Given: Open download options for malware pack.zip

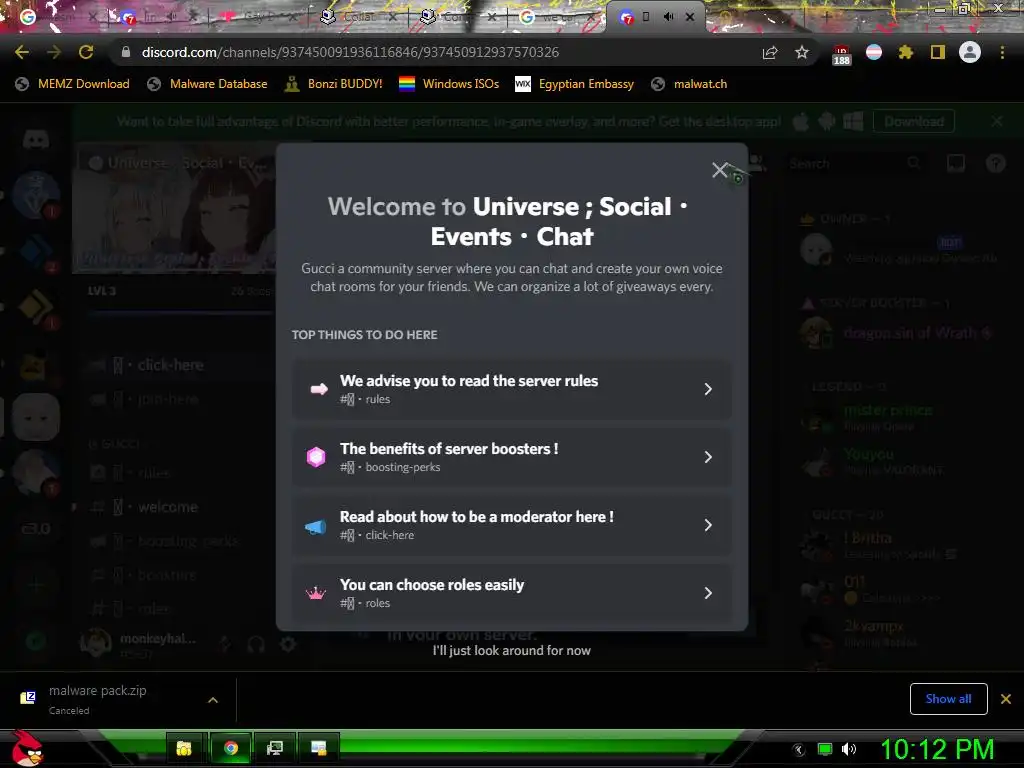Looking at the screenshot, I should click(213, 700).
